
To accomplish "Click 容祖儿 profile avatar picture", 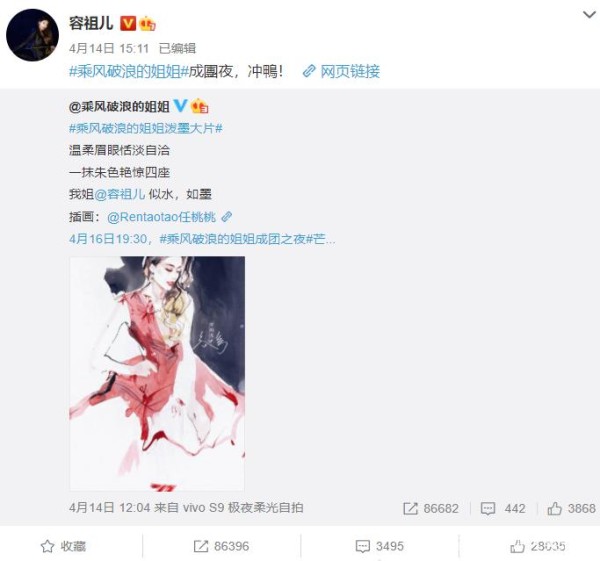I will coord(33,35).
